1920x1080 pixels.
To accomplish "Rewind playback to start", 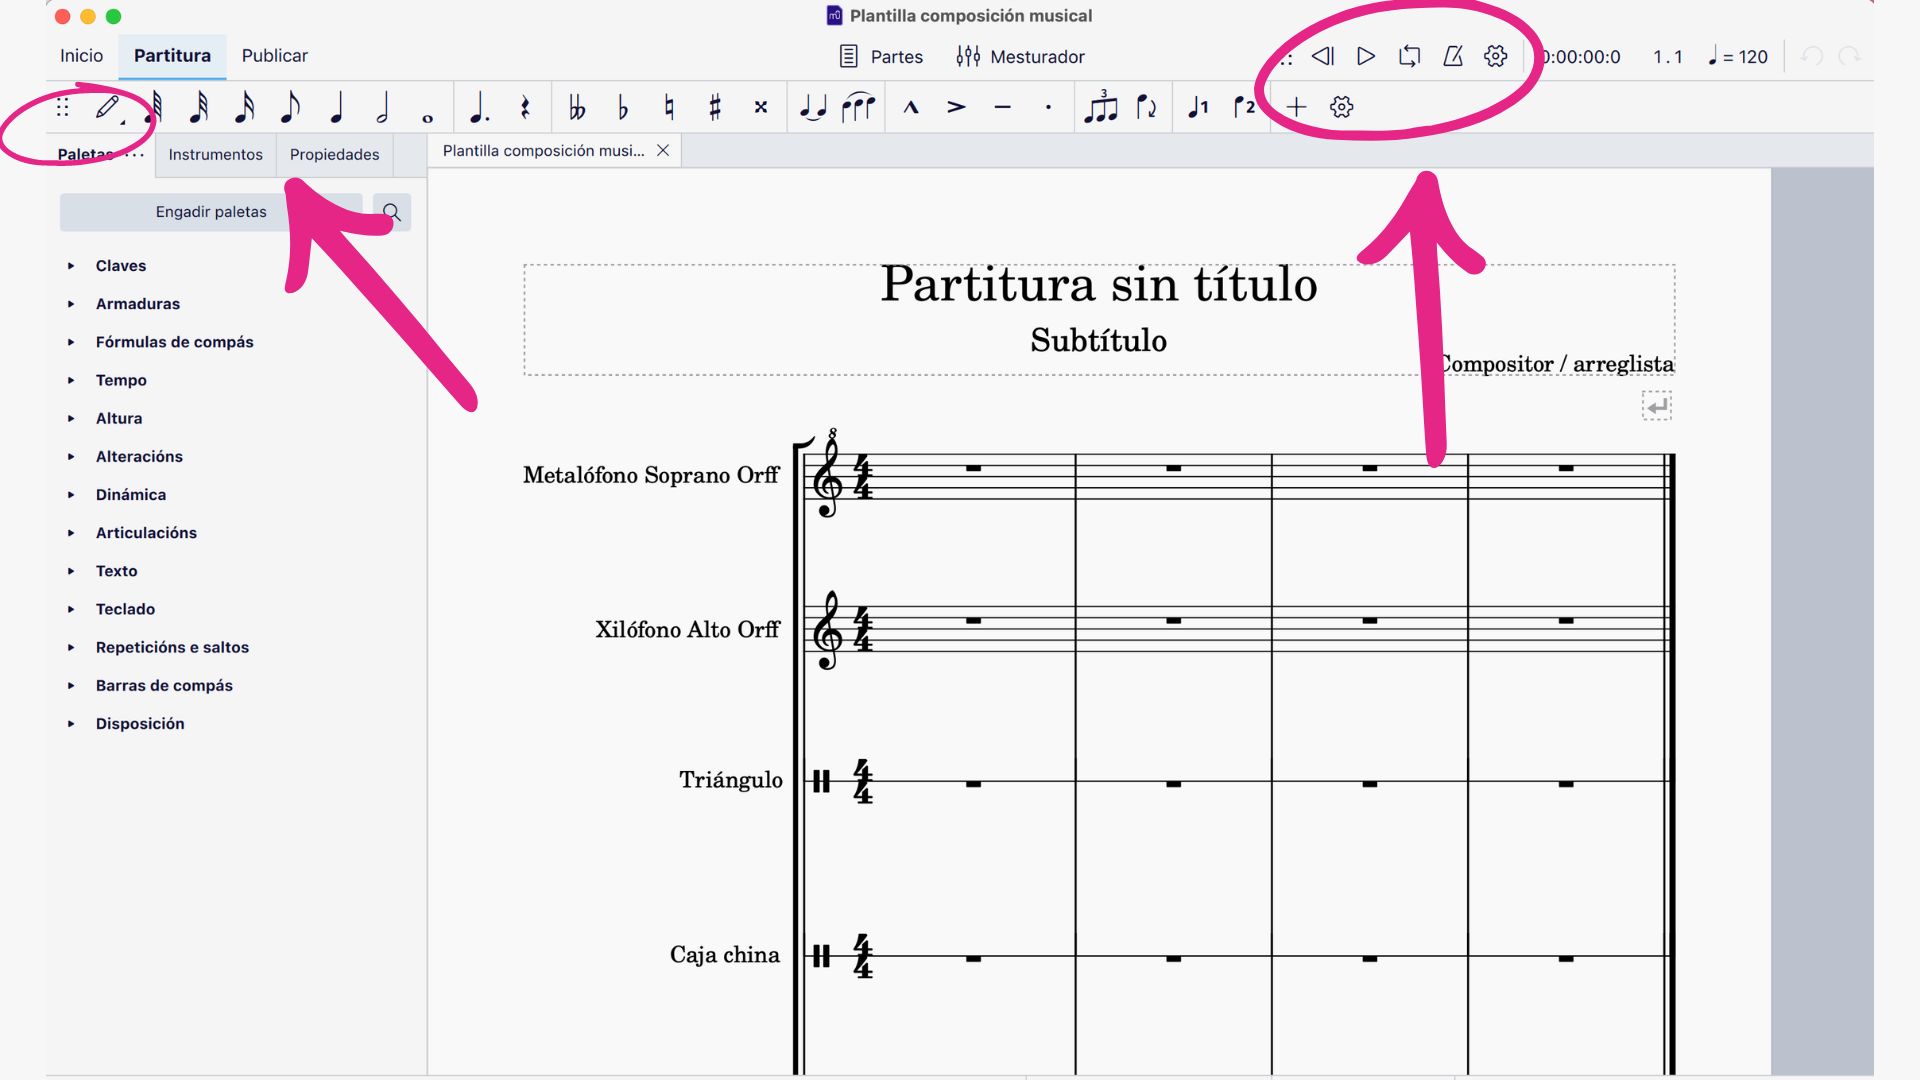I will coord(1322,56).
